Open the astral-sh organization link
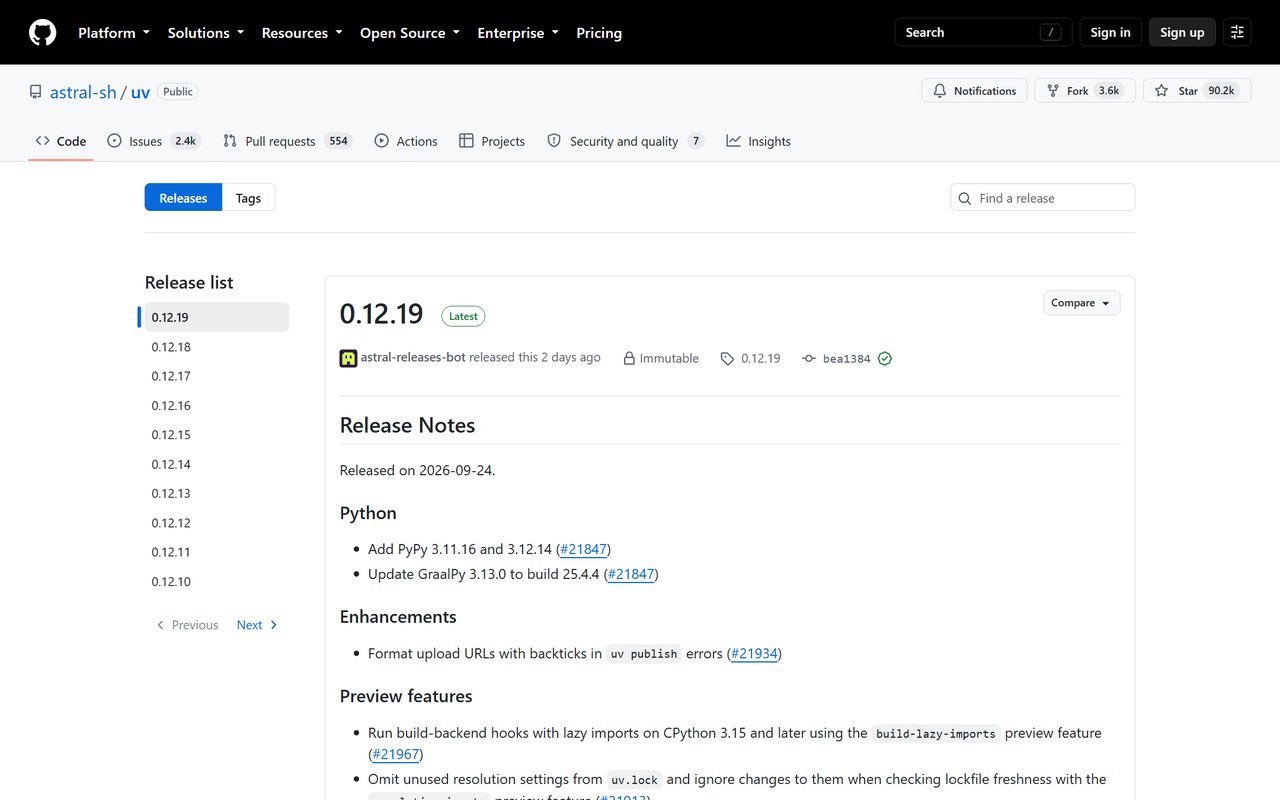Screen dimensions: 1280x800 pos(83,92)
